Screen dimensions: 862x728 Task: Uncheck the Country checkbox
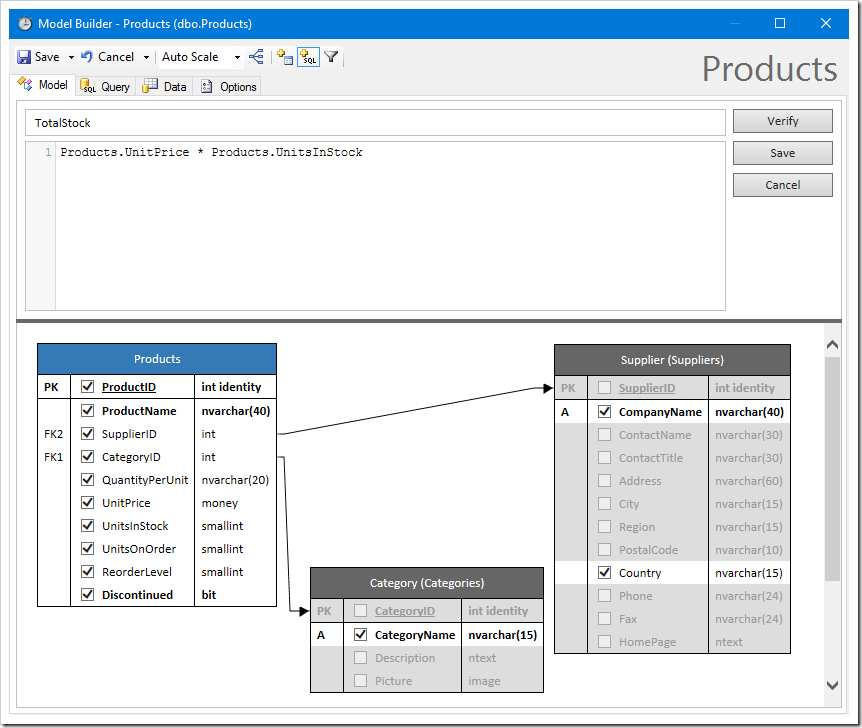pyautogui.click(x=604, y=572)
